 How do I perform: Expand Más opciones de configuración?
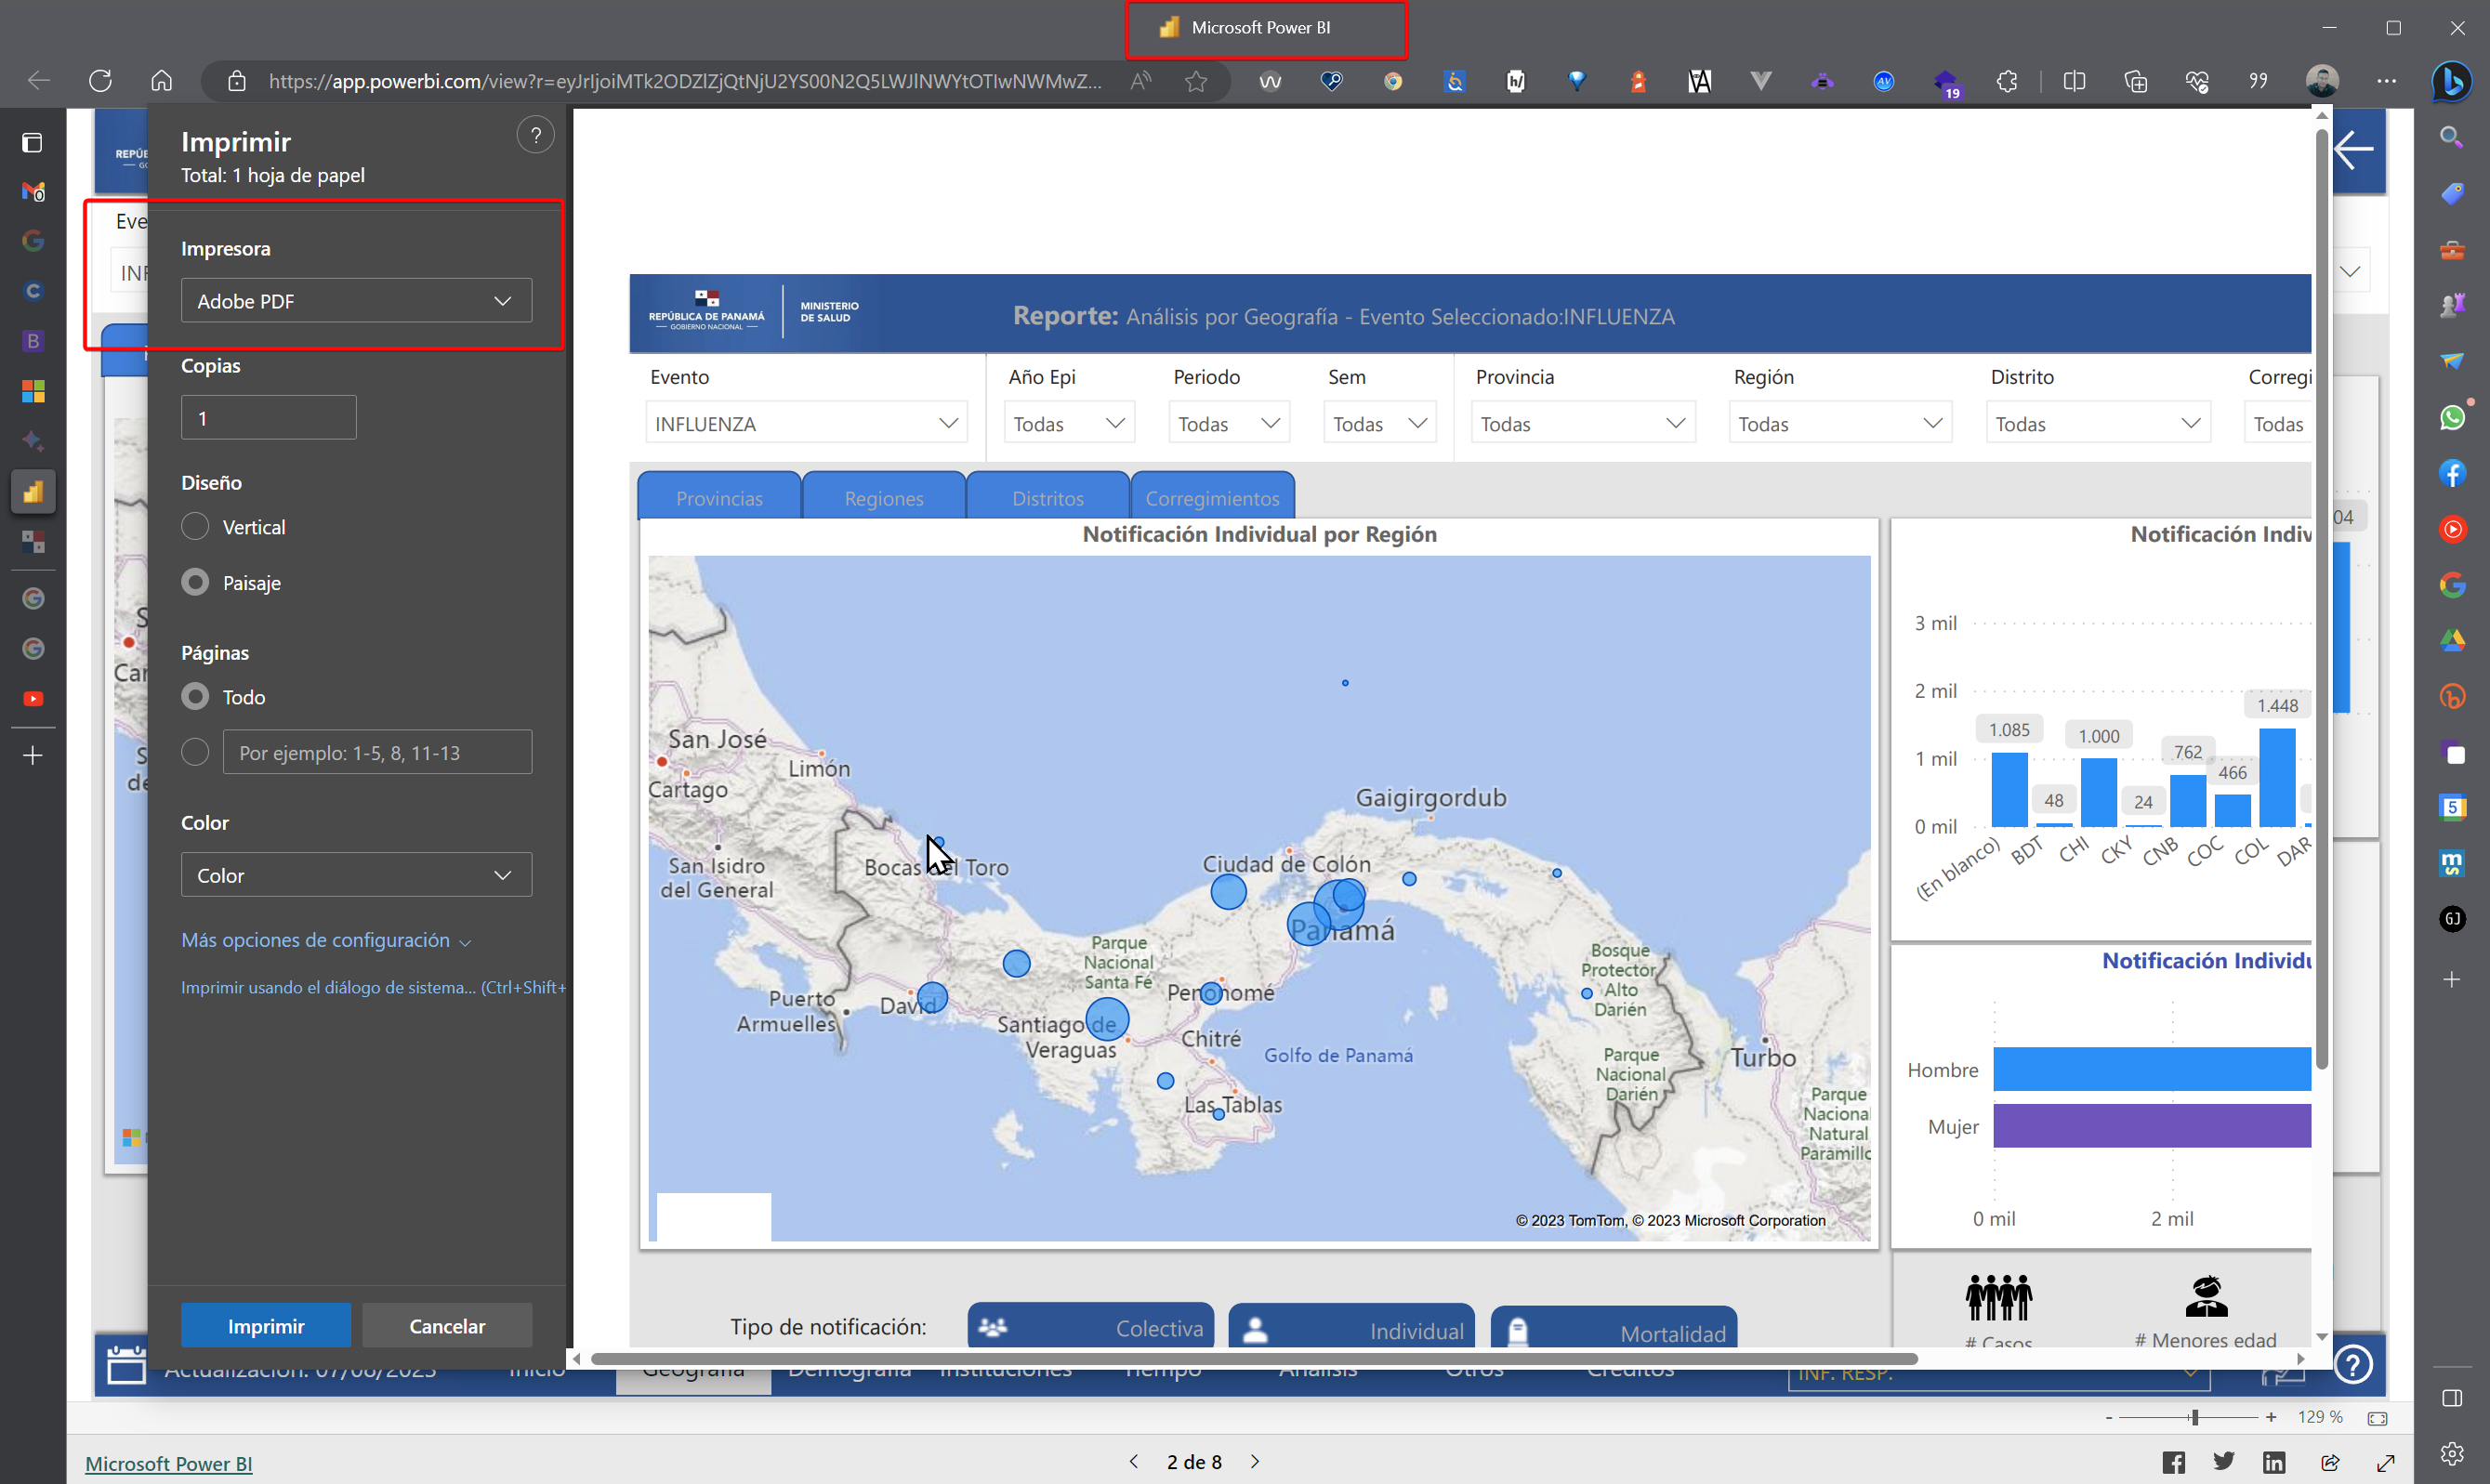325,940
